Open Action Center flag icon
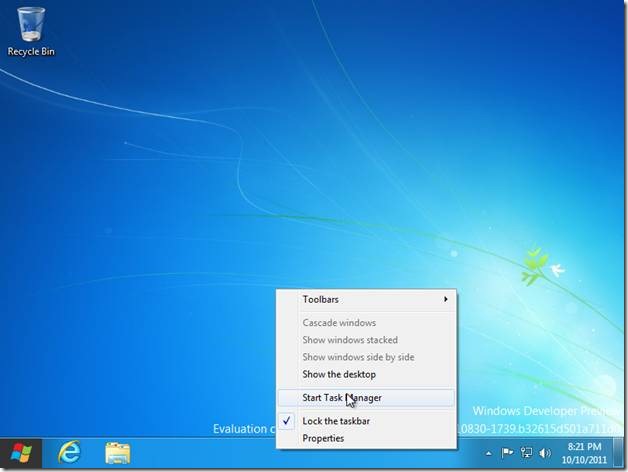This screenshot has height=472, width=628. click(x=507, y=453)
